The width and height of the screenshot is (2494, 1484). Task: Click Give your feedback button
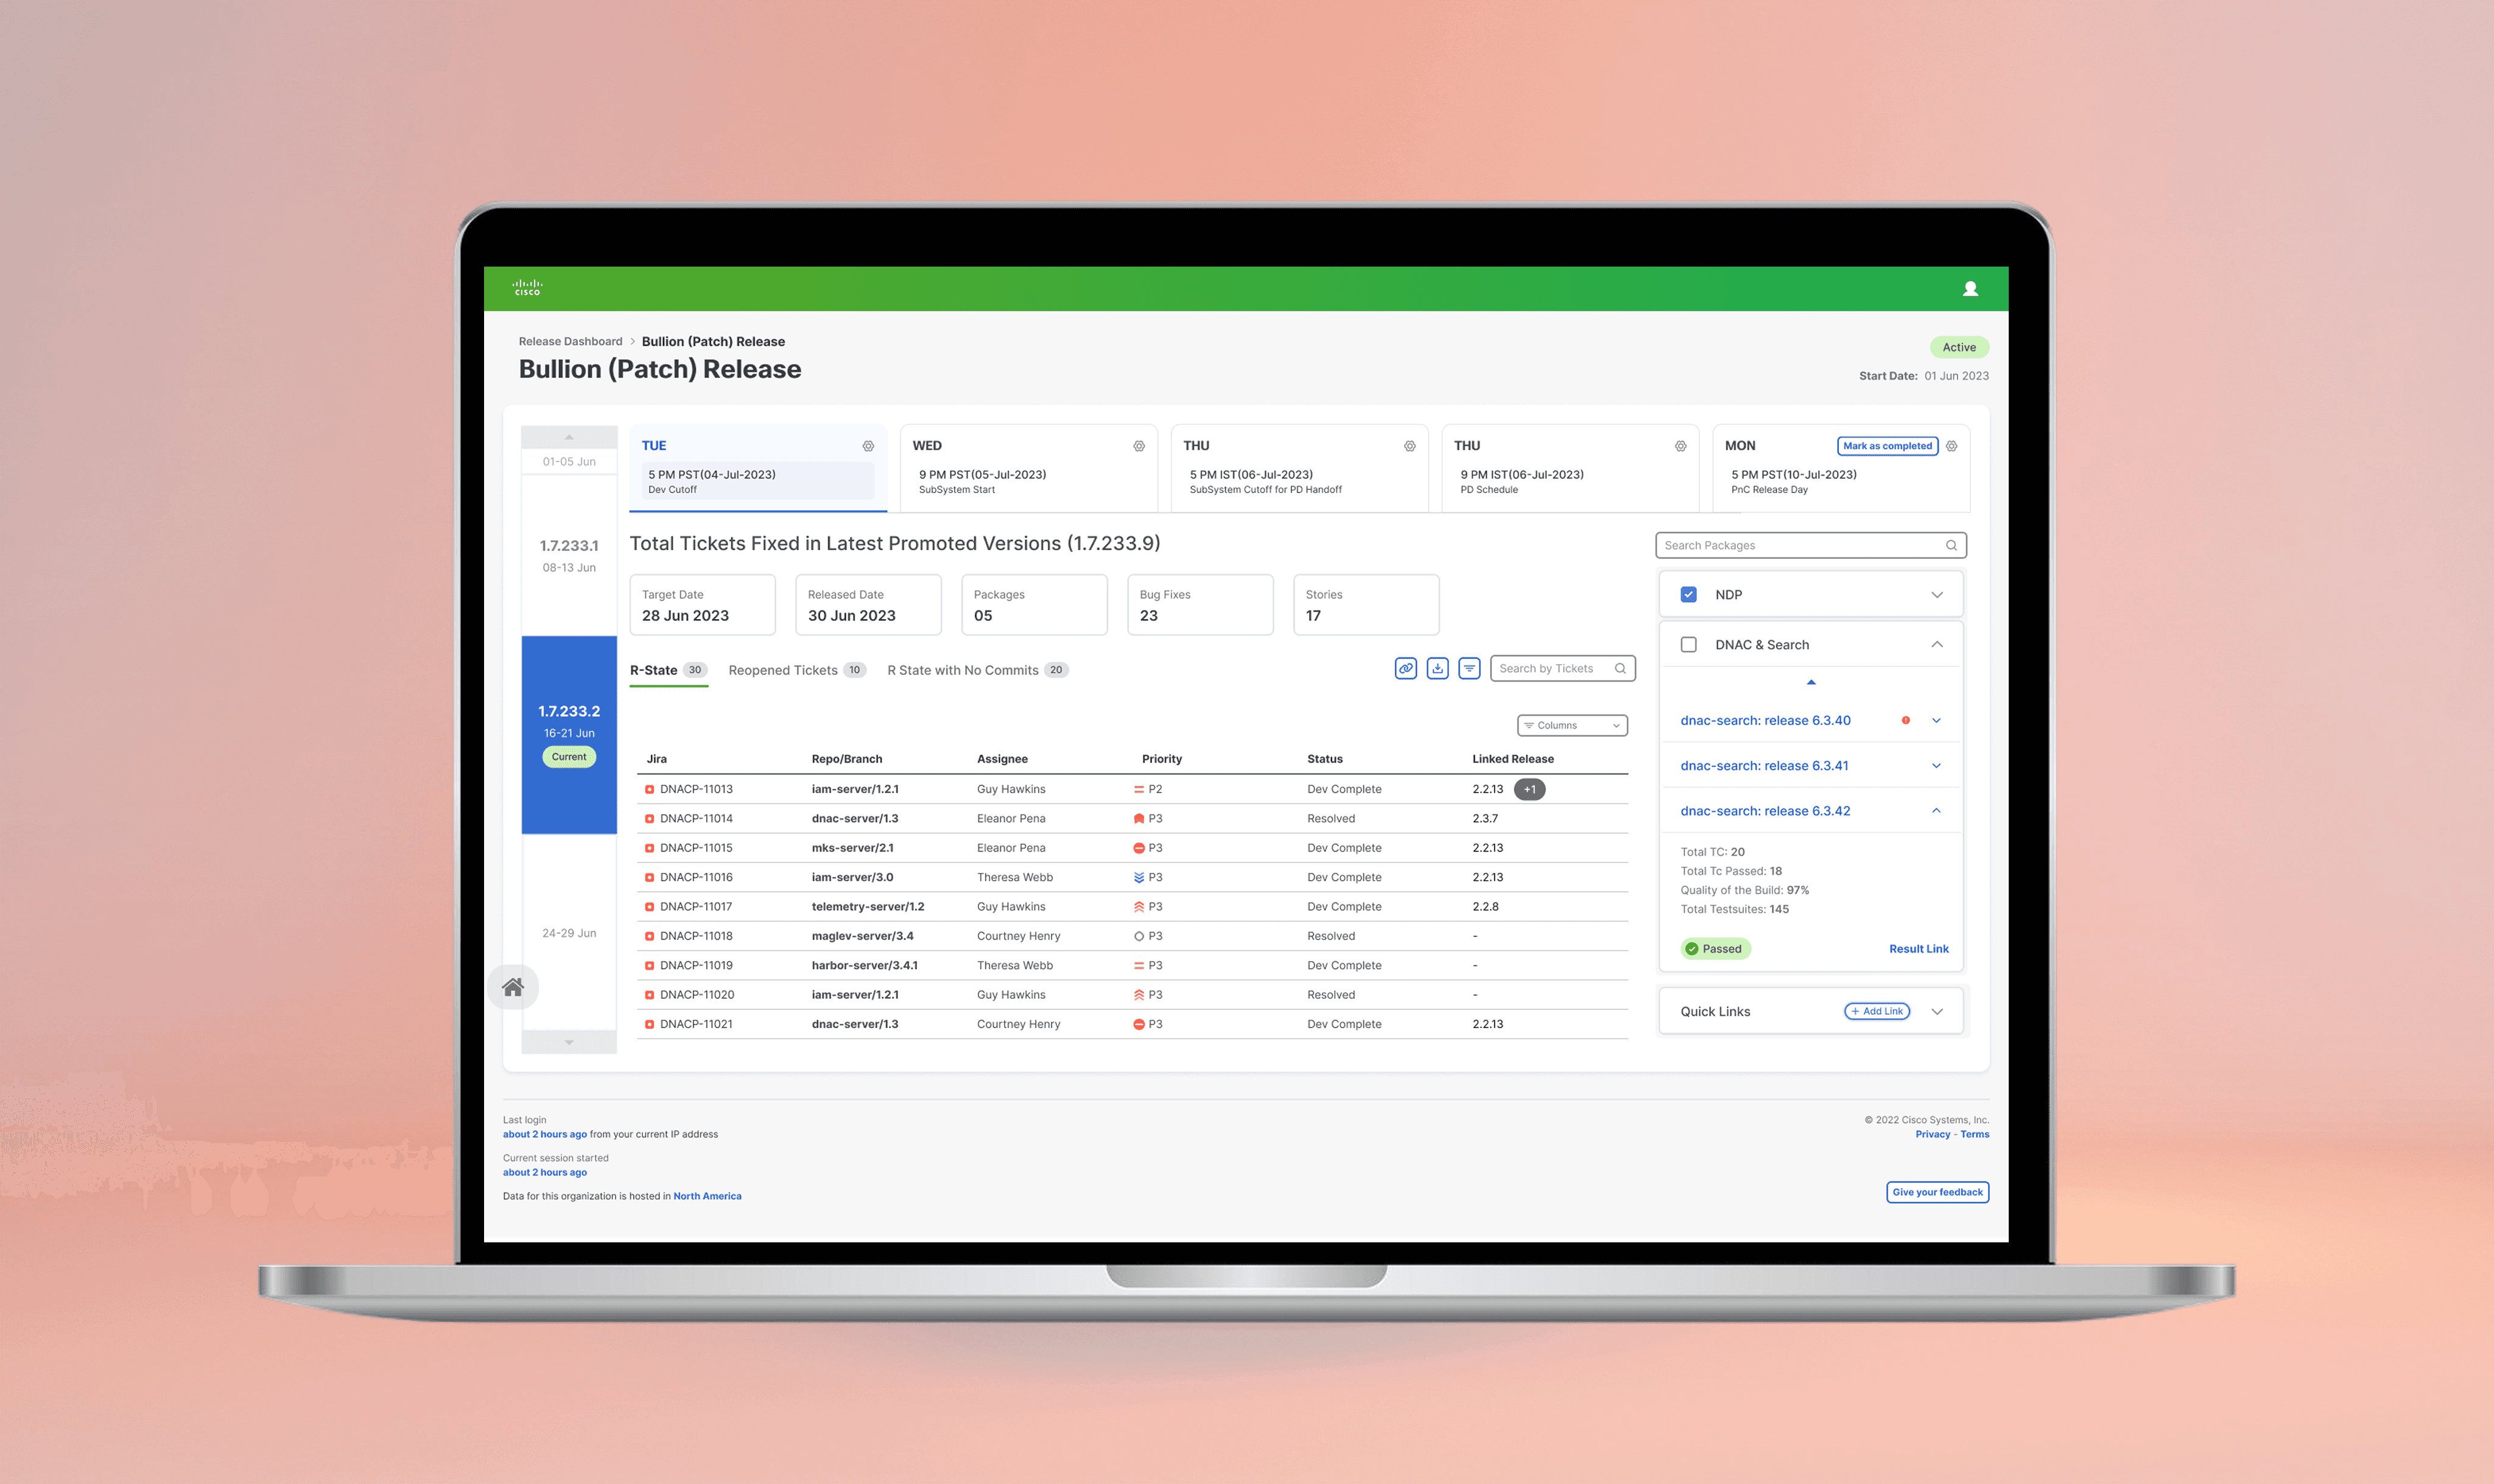coord(1937,1192)
